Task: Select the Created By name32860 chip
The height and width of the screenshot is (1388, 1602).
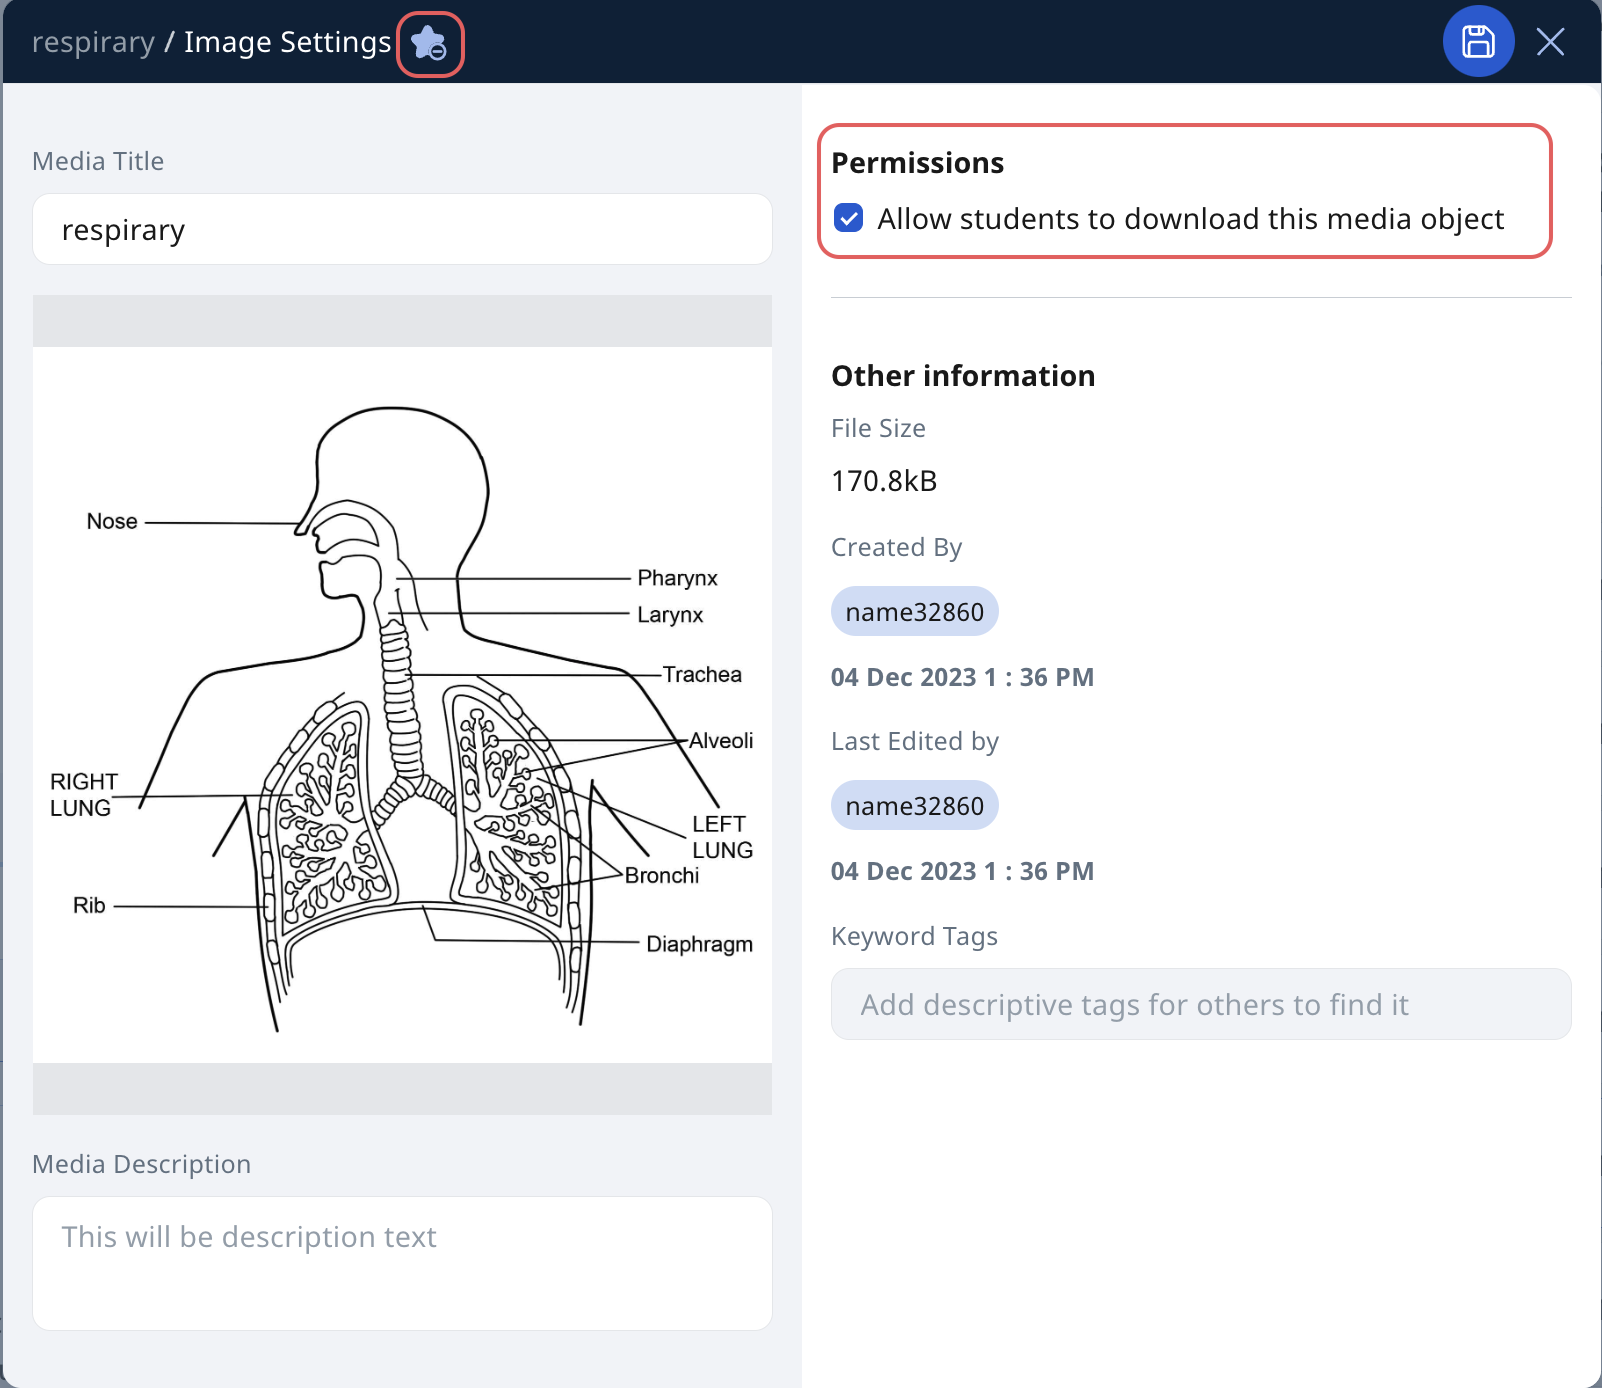Action: (915, 611)
